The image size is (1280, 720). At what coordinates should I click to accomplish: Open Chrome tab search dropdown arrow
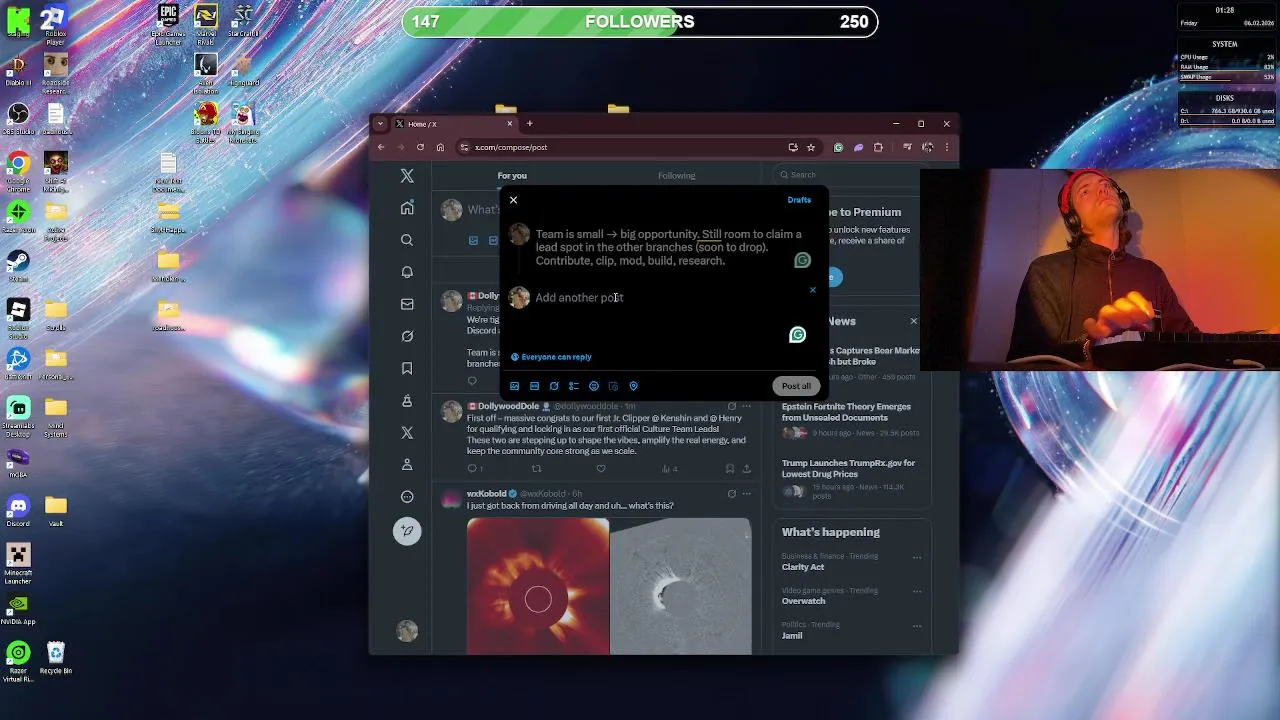(380, 124)
